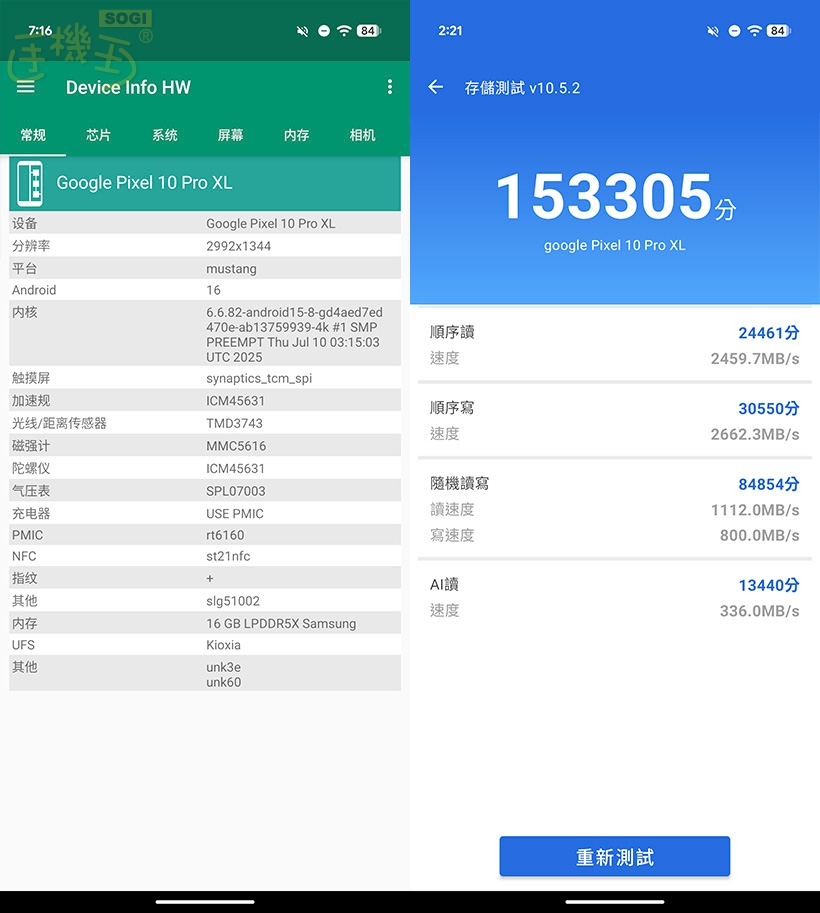Tap the light sensor value TMD3743
Image resolution: width=820 pixels, height=913 pixels.
point(234,423)
